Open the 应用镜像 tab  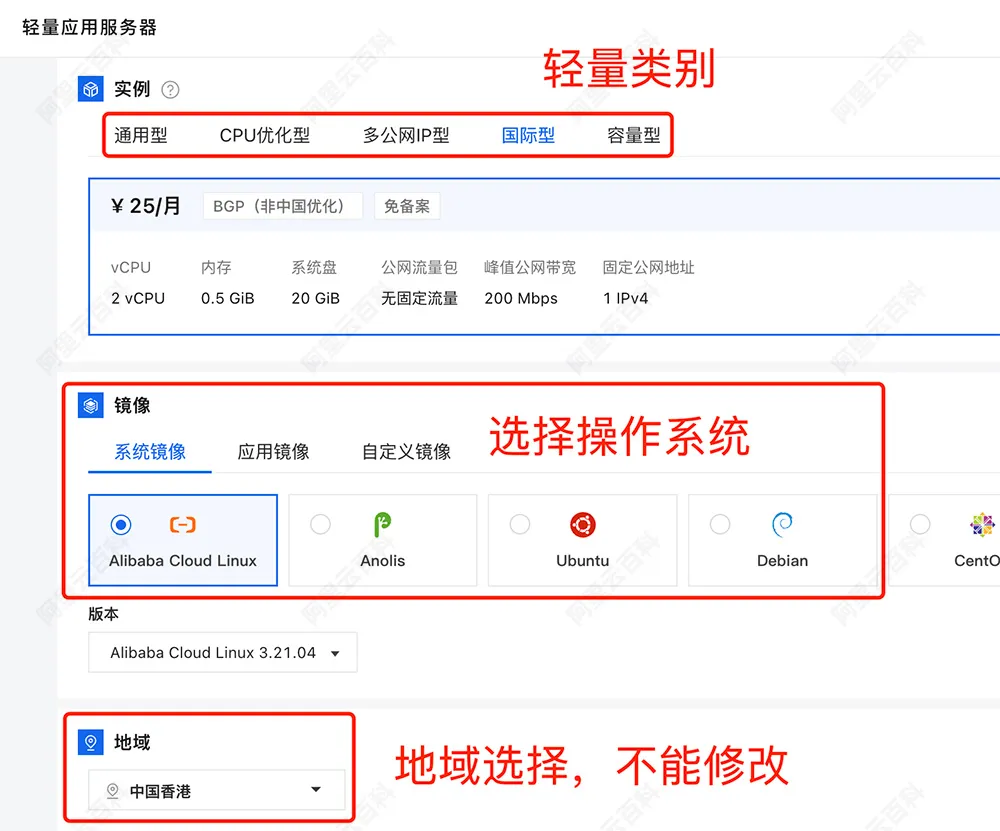coord(273,451)
